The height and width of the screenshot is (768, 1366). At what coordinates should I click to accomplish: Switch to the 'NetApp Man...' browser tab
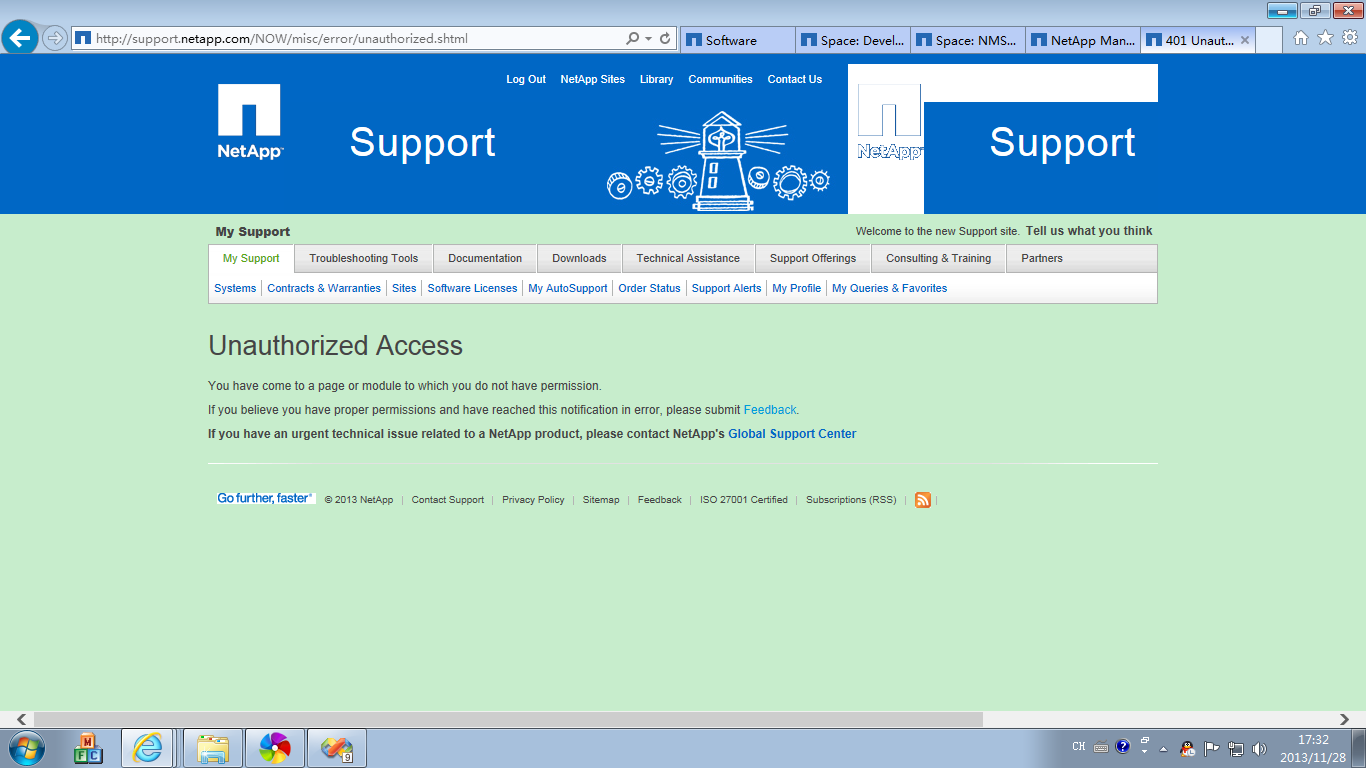tap(1084, 40)
